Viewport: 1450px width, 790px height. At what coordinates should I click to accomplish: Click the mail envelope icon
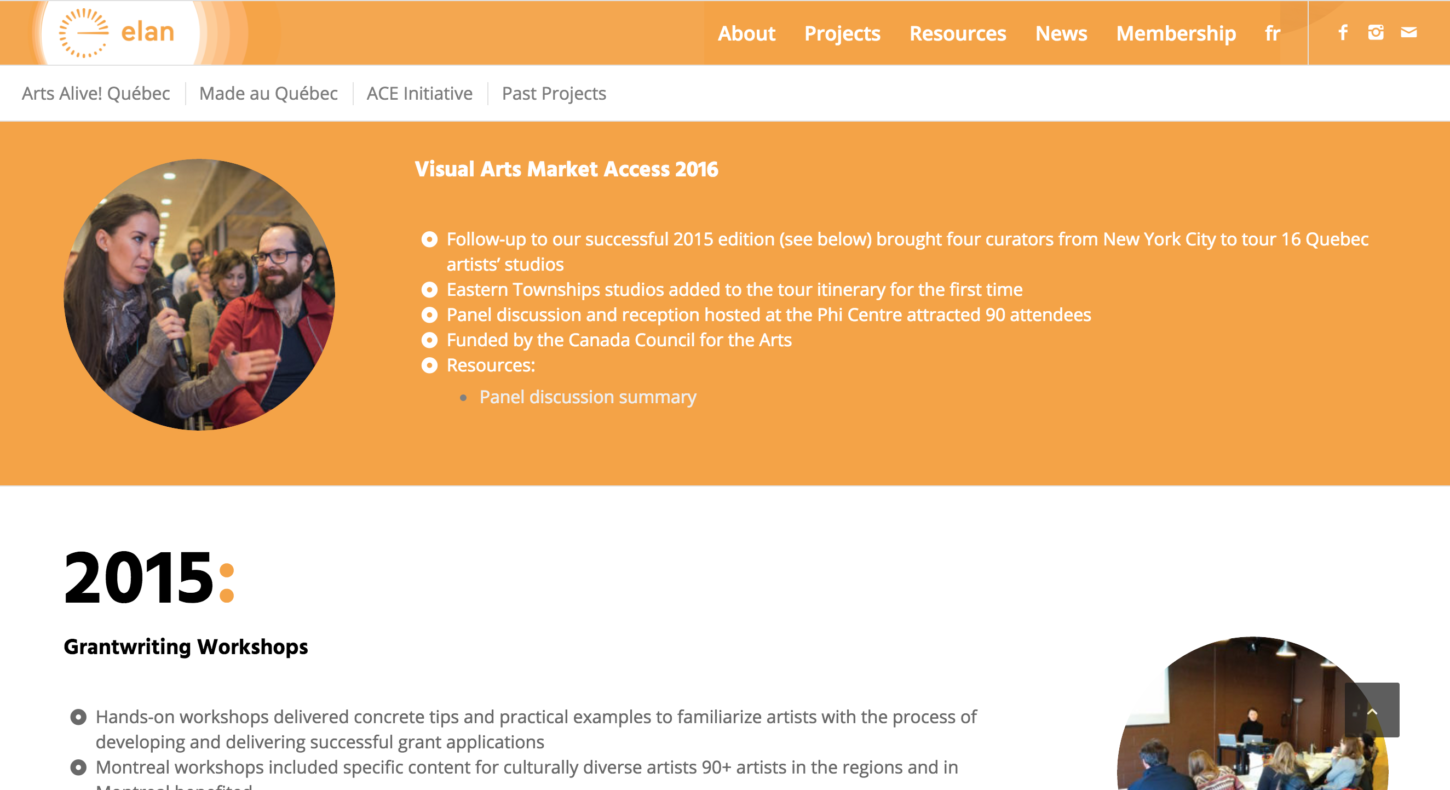click(1408, 32)
